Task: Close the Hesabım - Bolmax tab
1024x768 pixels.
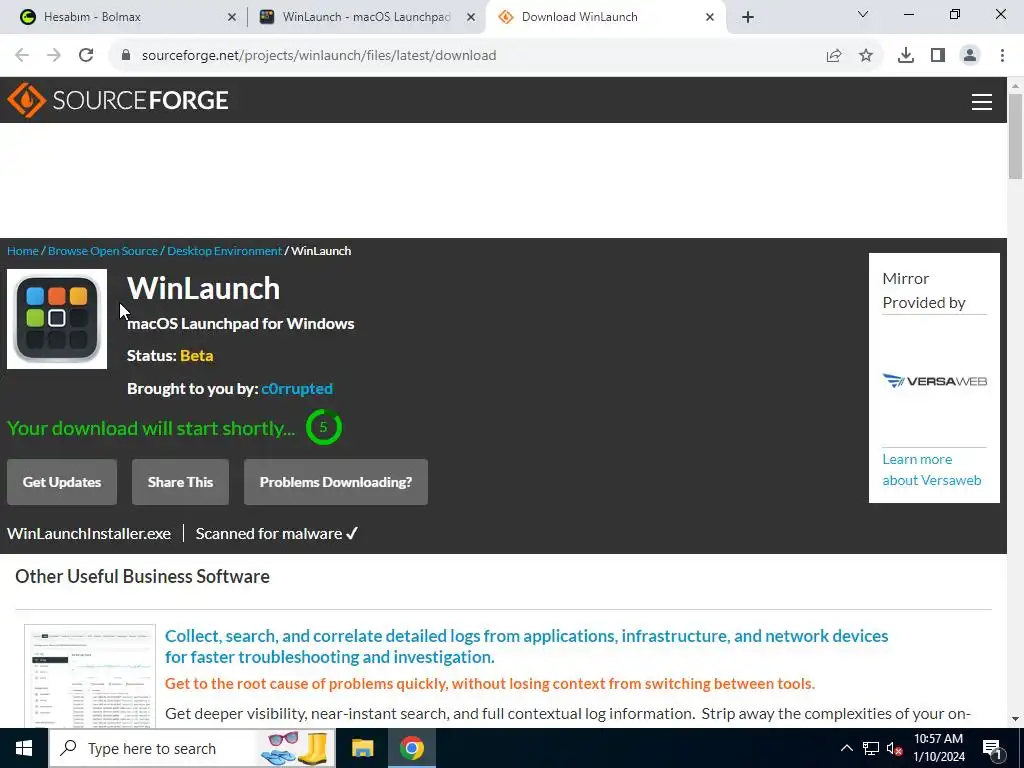Action: click(232, 17)
